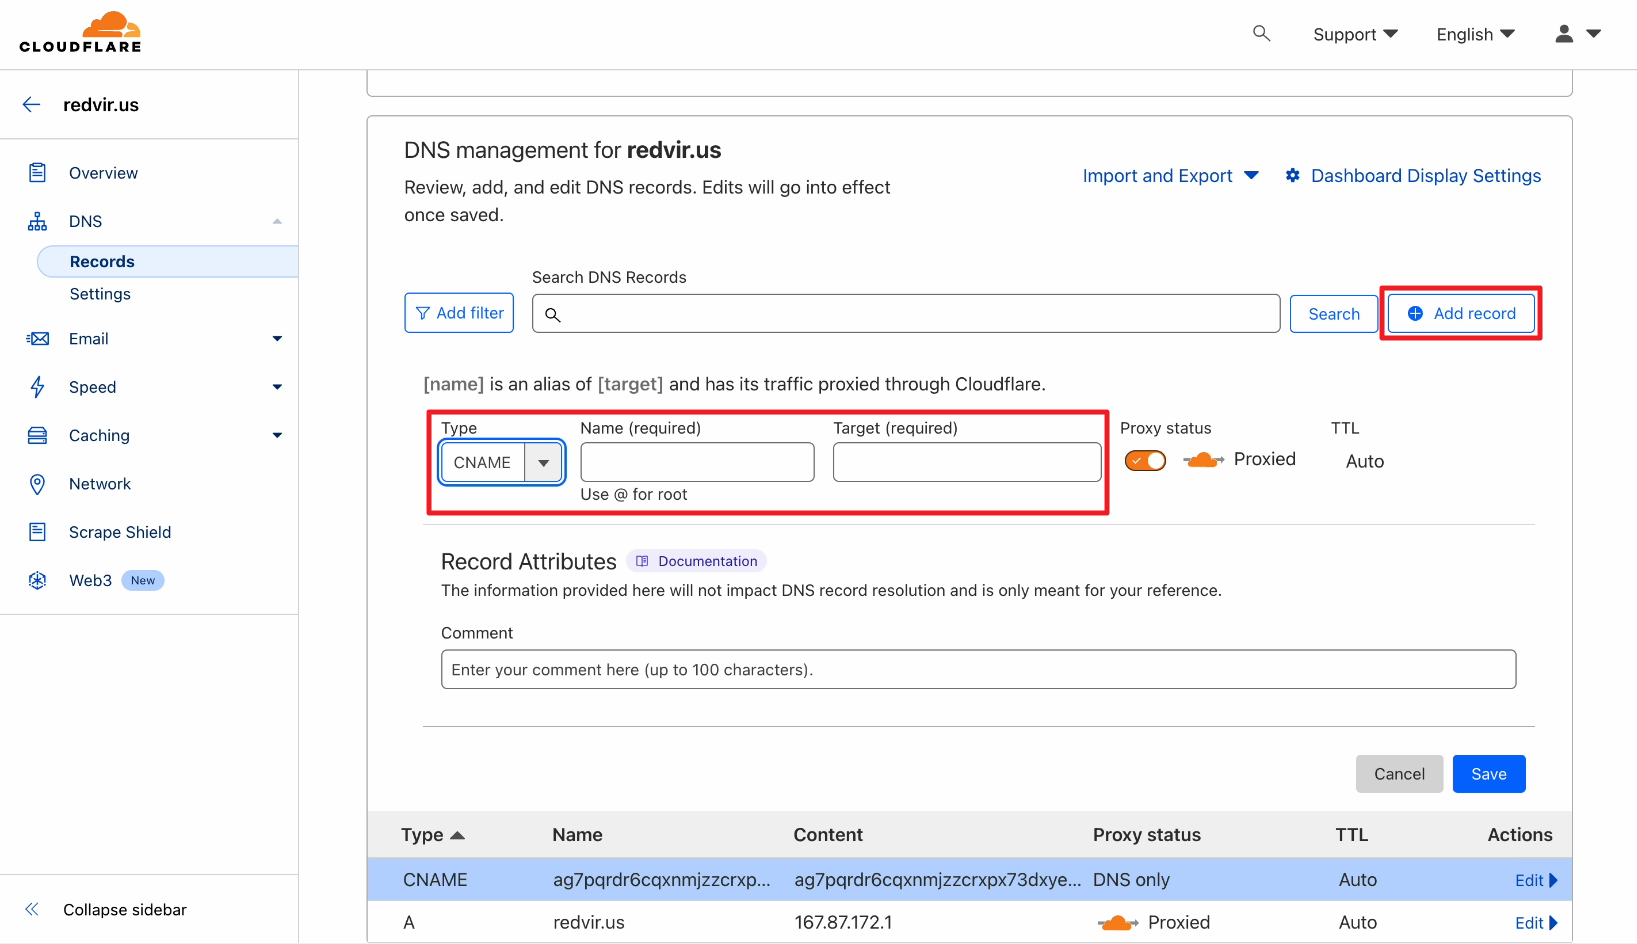
Task: Click the search magnifier icon in header
Action: 1261,34
